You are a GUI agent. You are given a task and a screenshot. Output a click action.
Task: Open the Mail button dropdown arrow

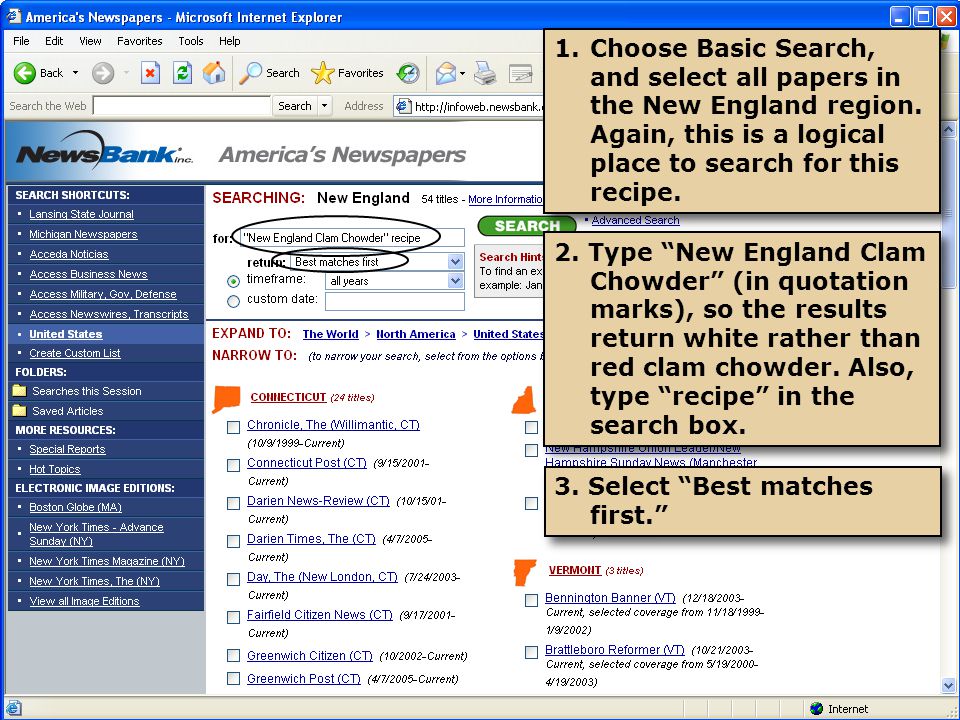[462, 73]
